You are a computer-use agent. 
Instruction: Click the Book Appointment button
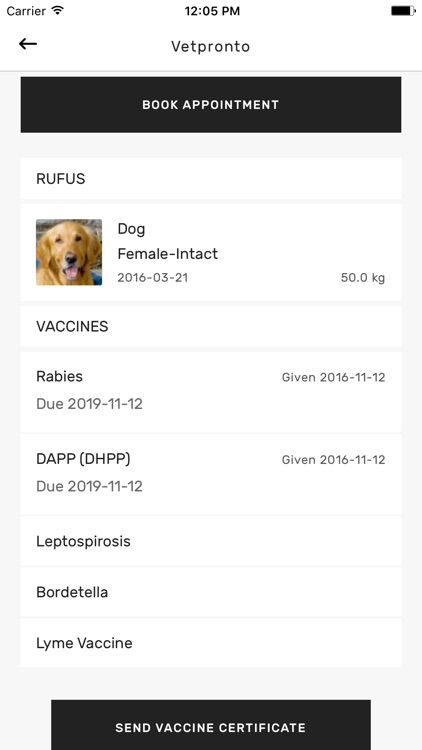(211, 105)
